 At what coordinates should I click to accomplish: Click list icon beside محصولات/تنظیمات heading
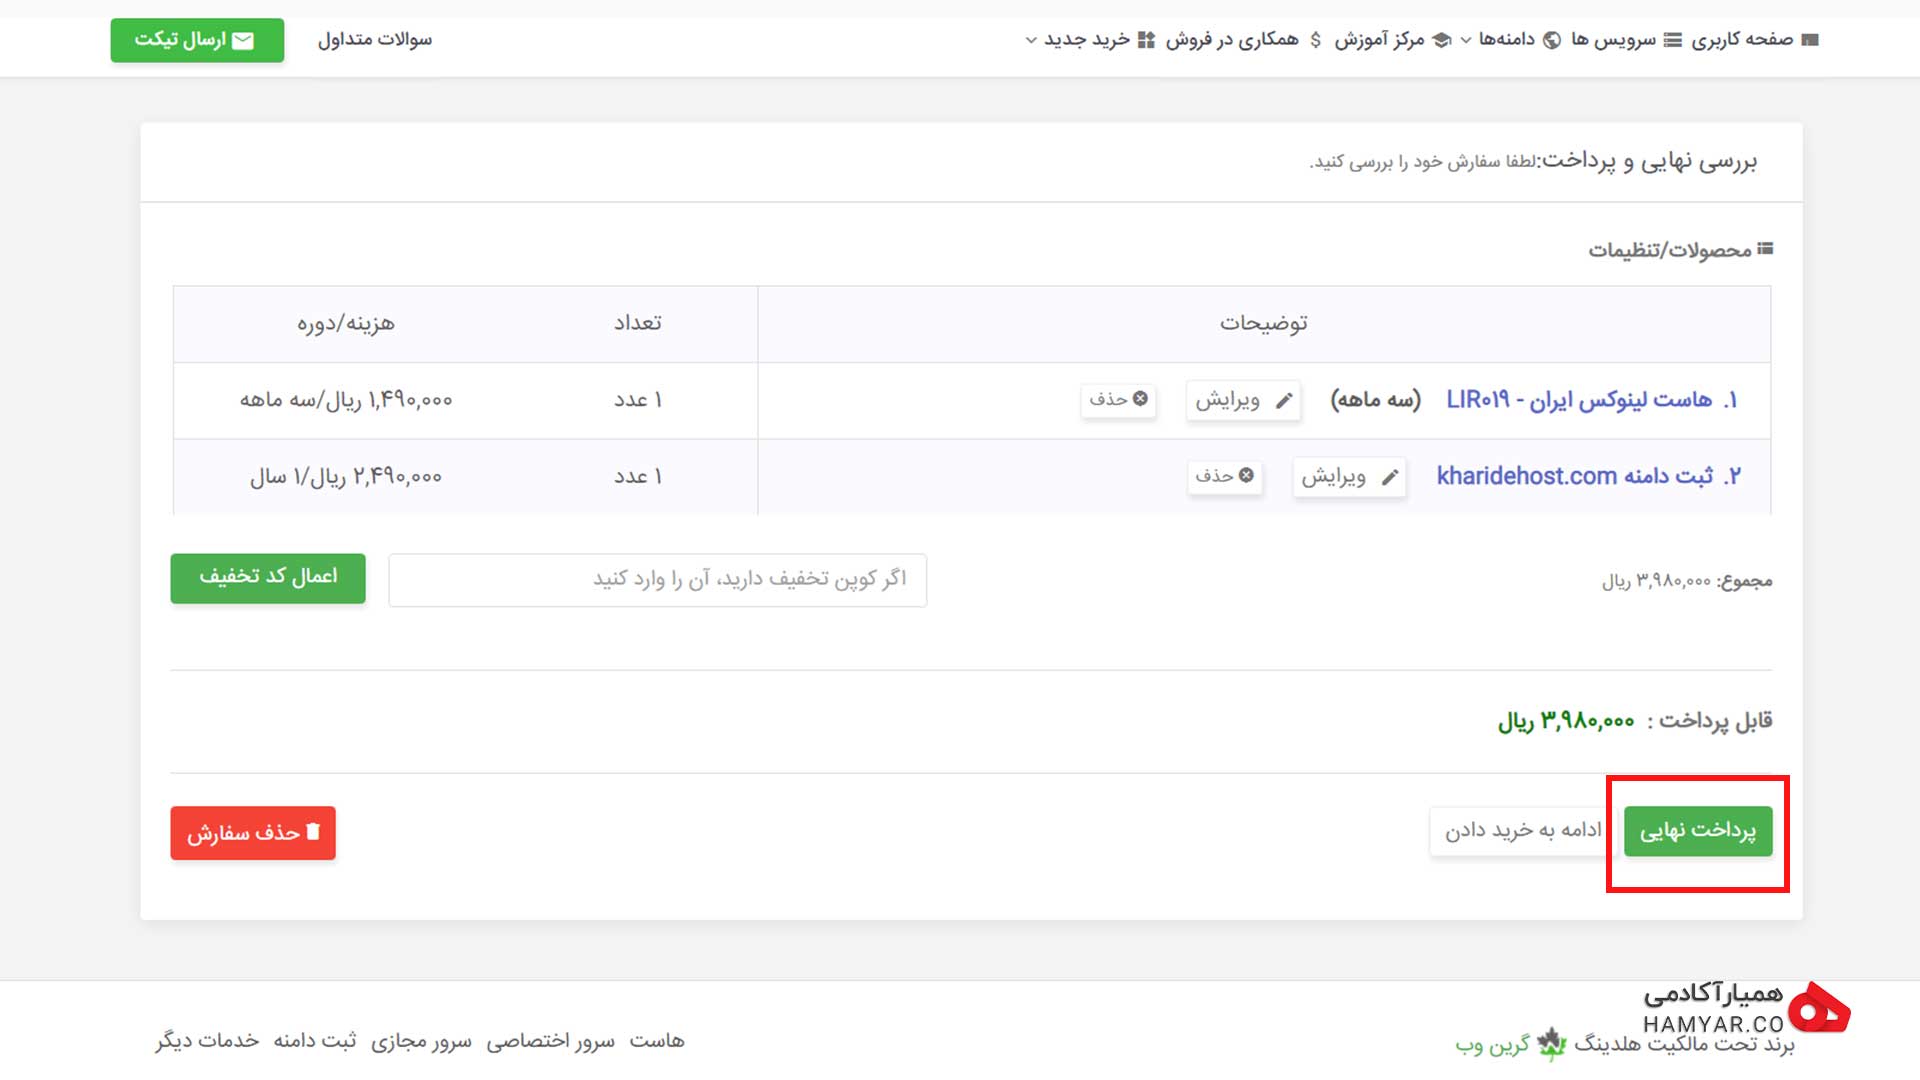[1765, 248]
